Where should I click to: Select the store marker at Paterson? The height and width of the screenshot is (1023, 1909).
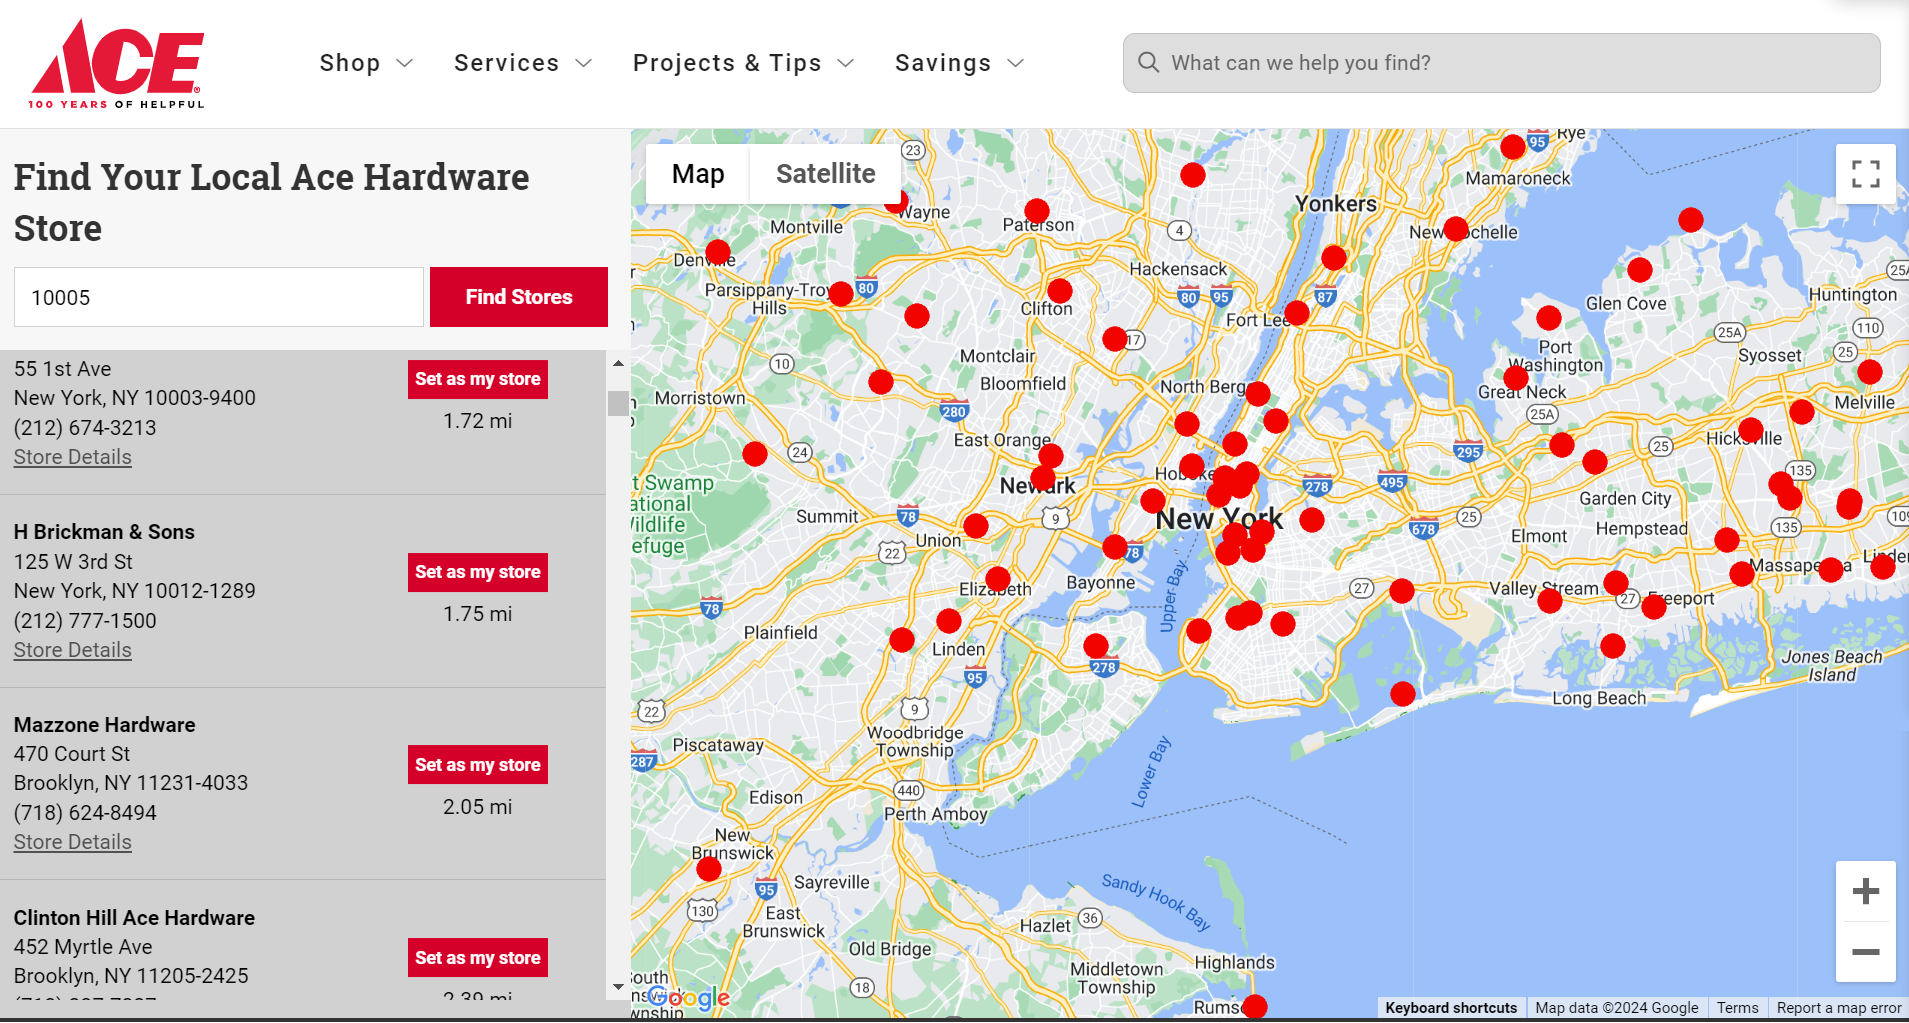click(1037, 211)
